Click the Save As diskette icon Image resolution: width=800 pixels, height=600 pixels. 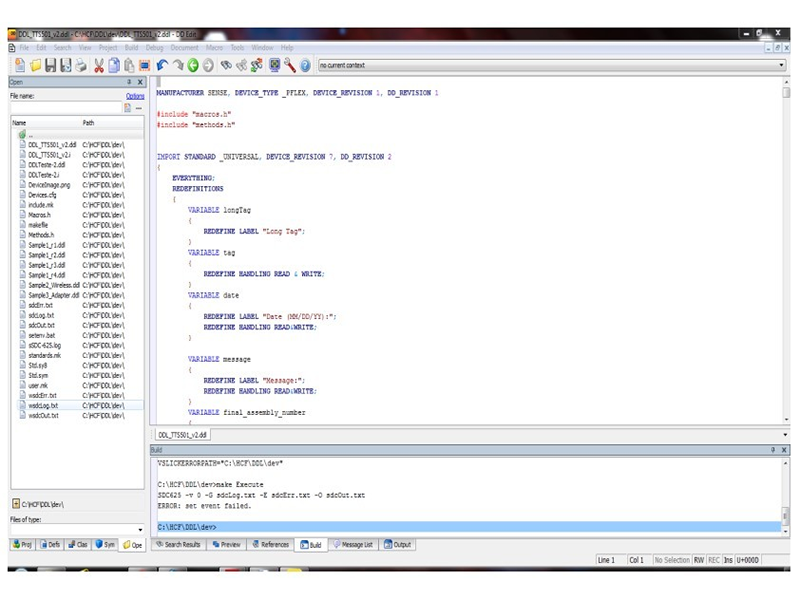click(x=65, y=65)
